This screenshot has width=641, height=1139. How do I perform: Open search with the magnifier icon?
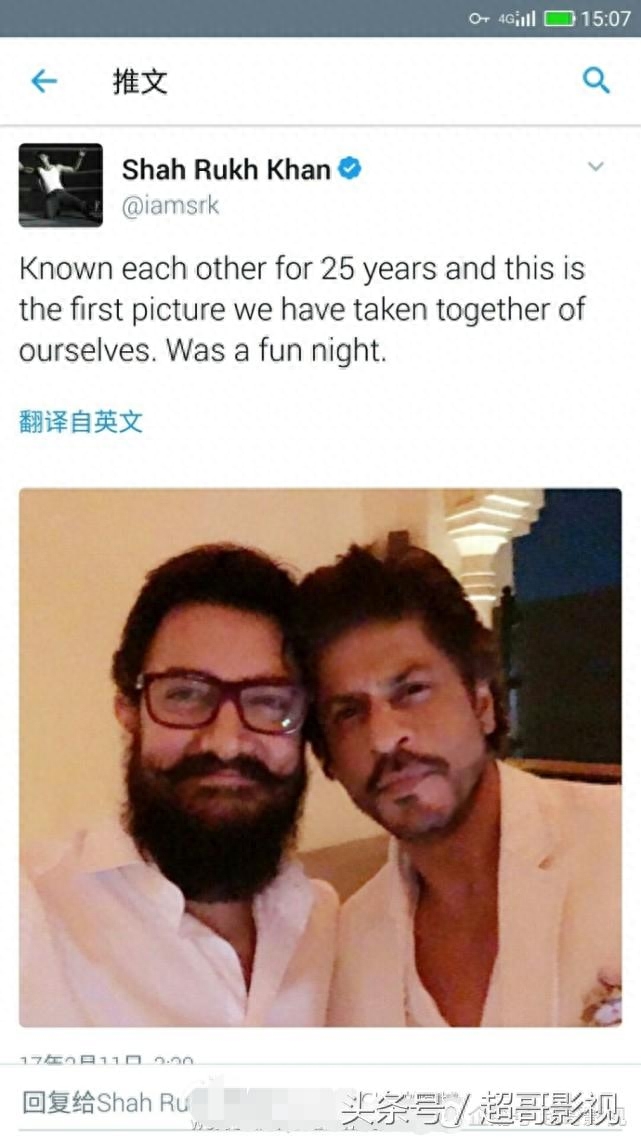pyautogui.click(x=596, y=80)
